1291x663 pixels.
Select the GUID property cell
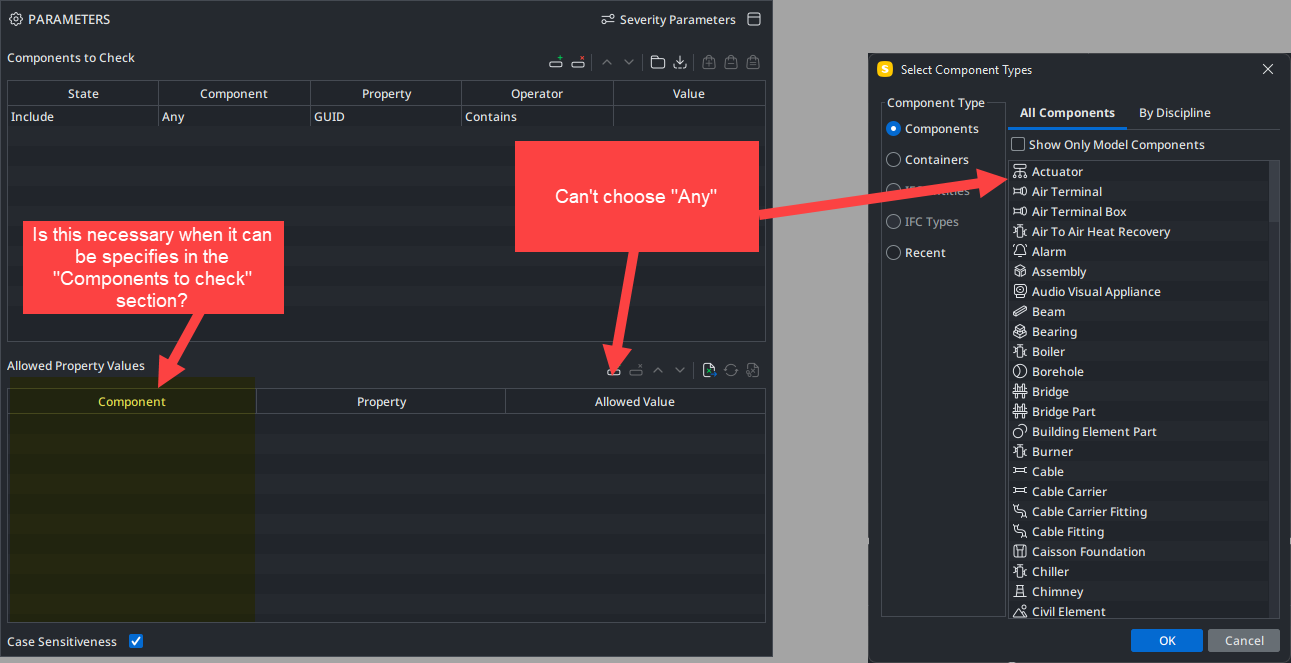pos(386,117)
